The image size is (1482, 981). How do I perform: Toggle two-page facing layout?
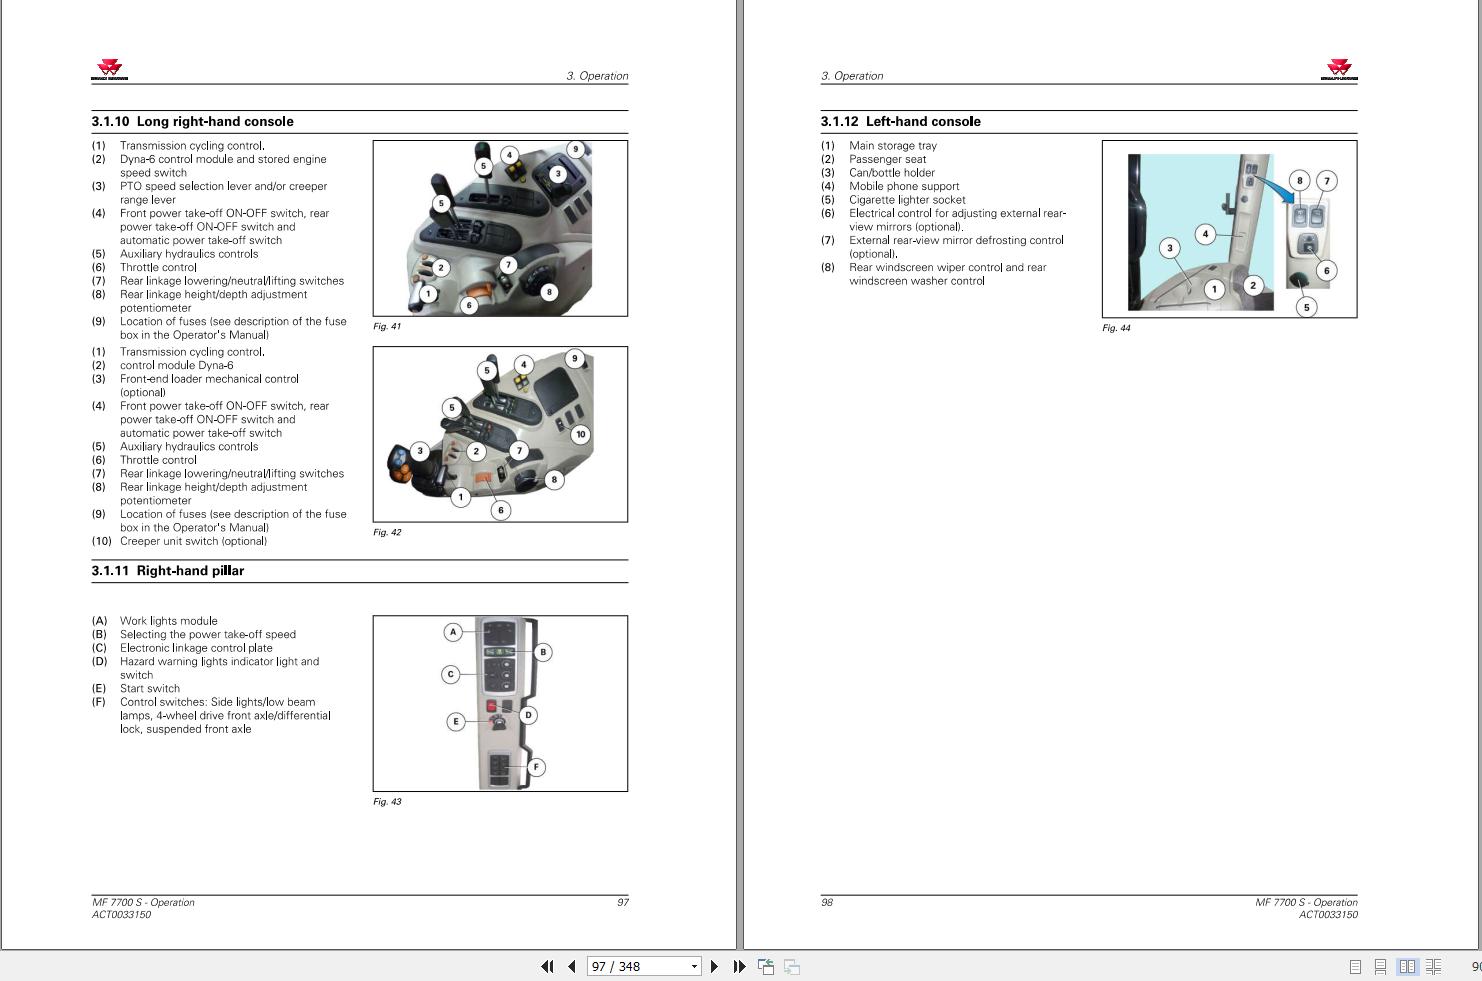[1407, 966]
